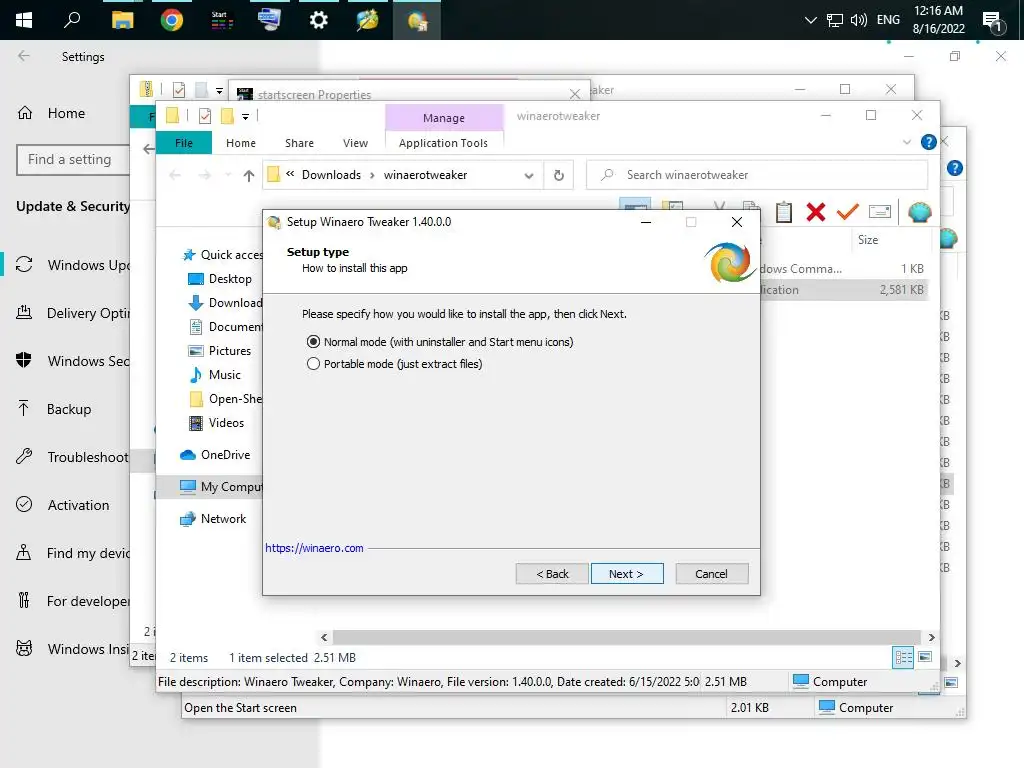This screenshot has height=768, width=1024.
Task: Expand address bar history dropdown
Action: point(529,175)
